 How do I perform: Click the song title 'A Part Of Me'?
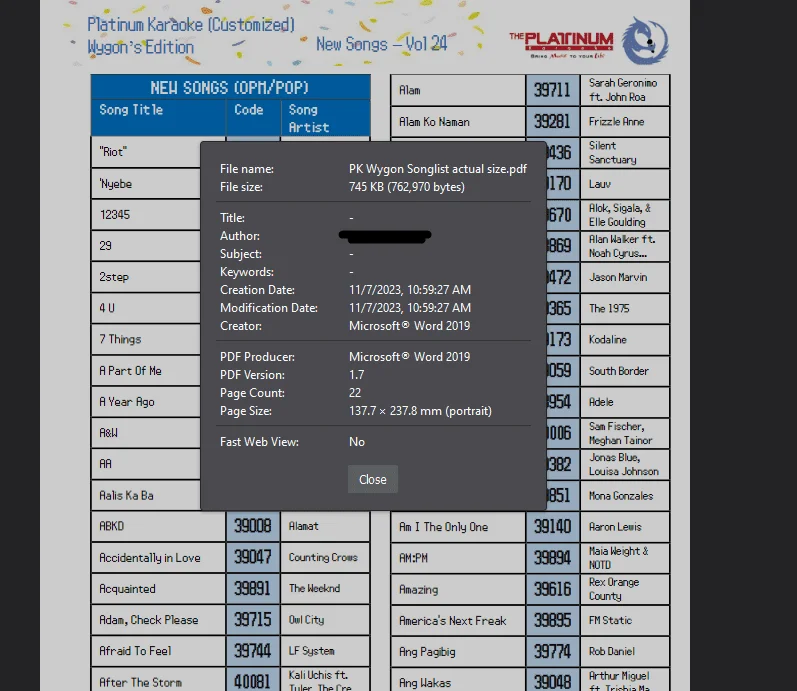131,371
